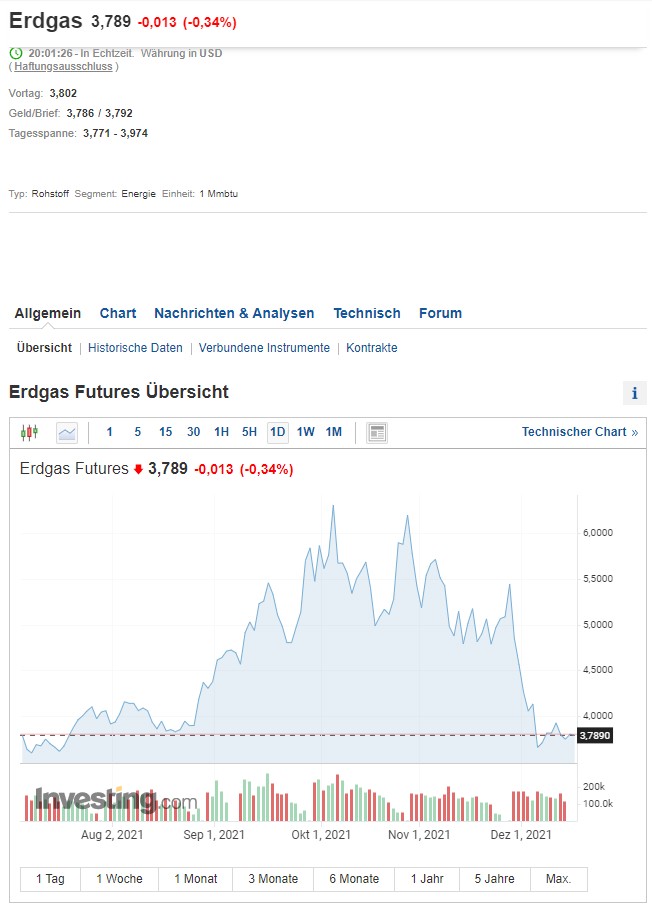Click the Aug 2, 2021 axis label
This screenshot has width=652, height=915.
coord(112,834)
